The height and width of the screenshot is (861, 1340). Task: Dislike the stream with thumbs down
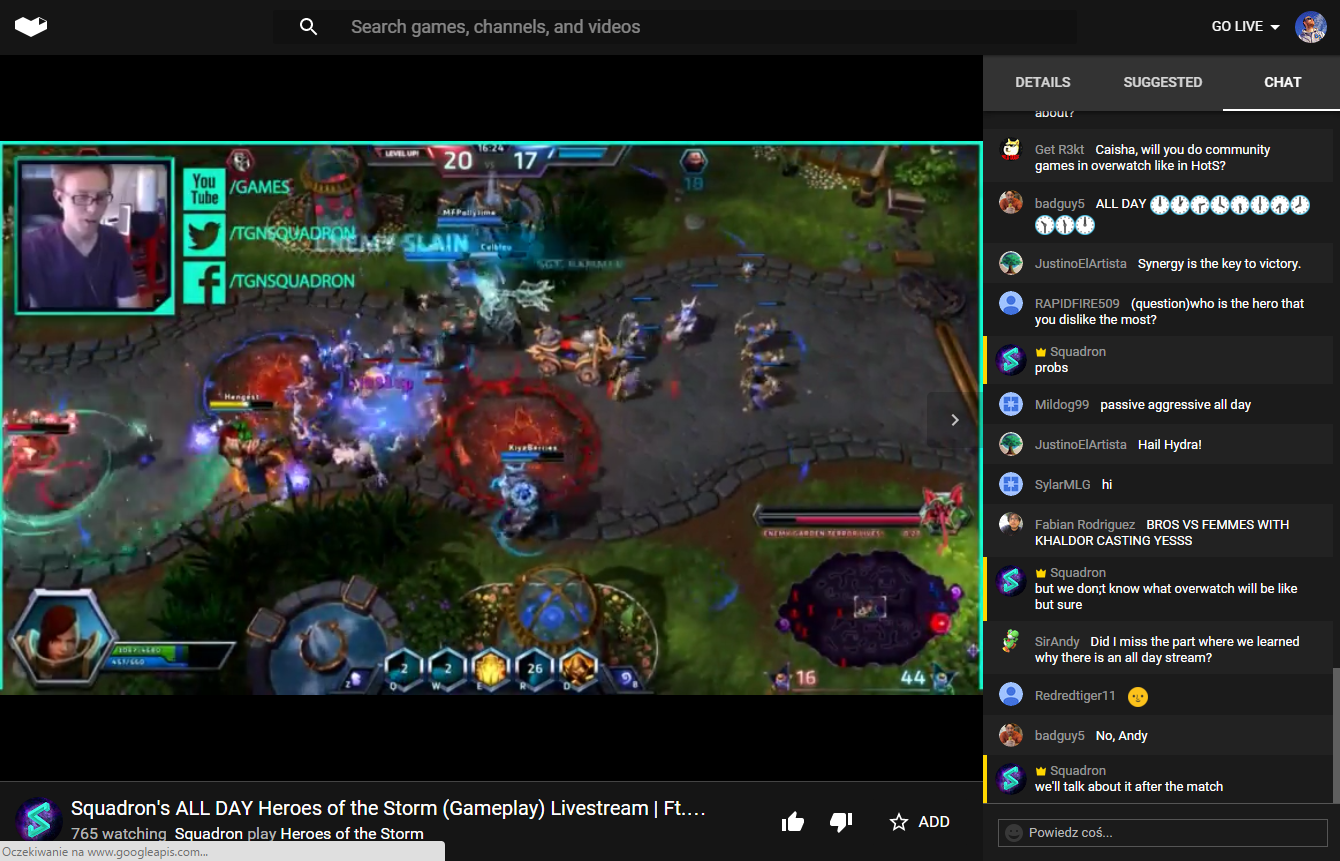click(x=841, y=822)
